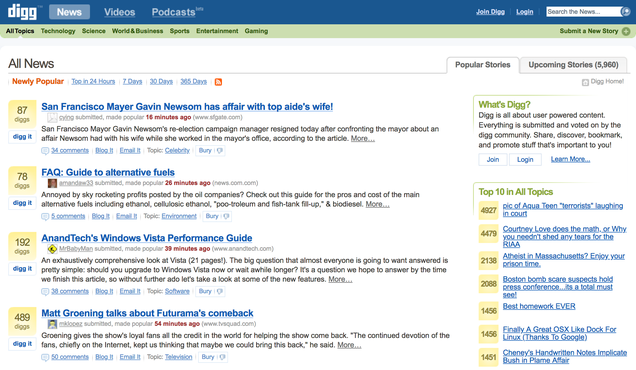Click MrBabyMan's user avatar icon
The width and height of the screenshot is (636, 370).
[x=52, y=249]
